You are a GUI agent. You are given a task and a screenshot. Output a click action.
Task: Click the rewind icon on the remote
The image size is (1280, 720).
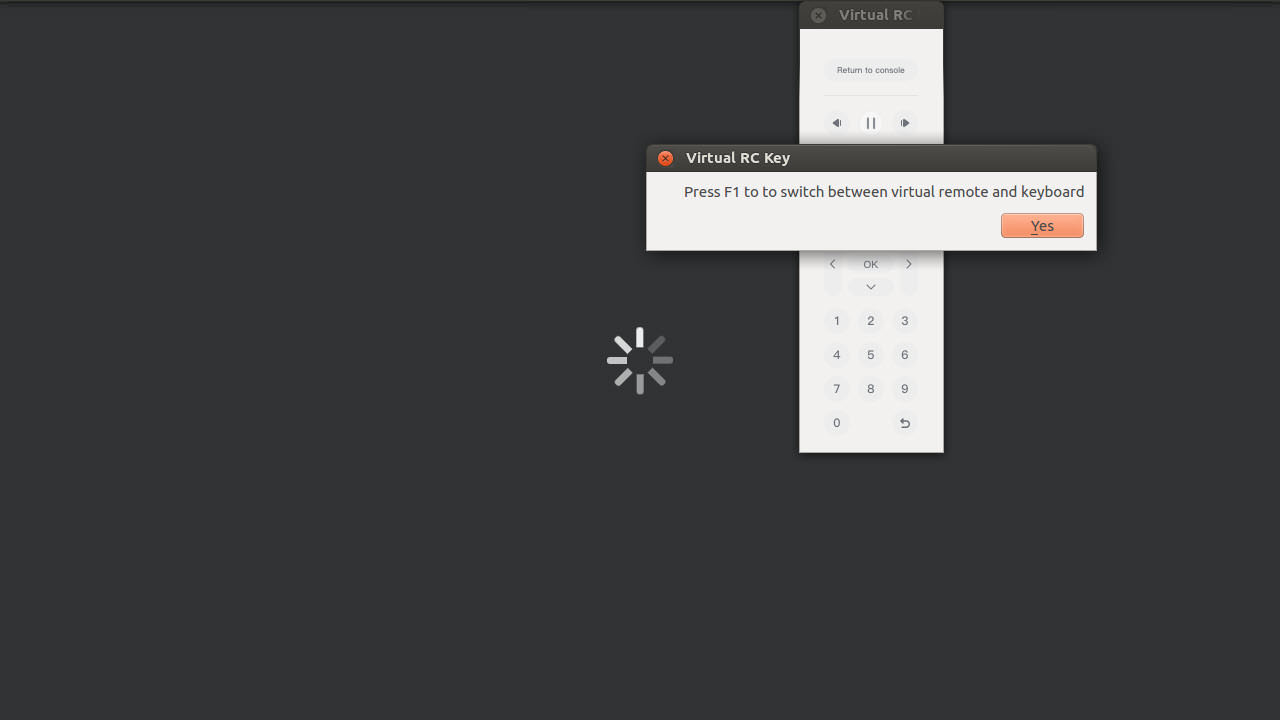click(x=837, y=123)
